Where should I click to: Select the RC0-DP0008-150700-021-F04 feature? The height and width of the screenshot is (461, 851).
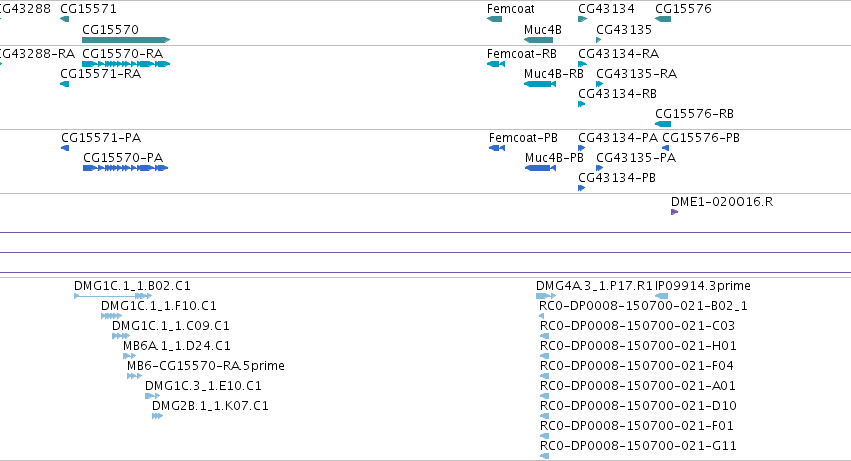pos(545,376)
